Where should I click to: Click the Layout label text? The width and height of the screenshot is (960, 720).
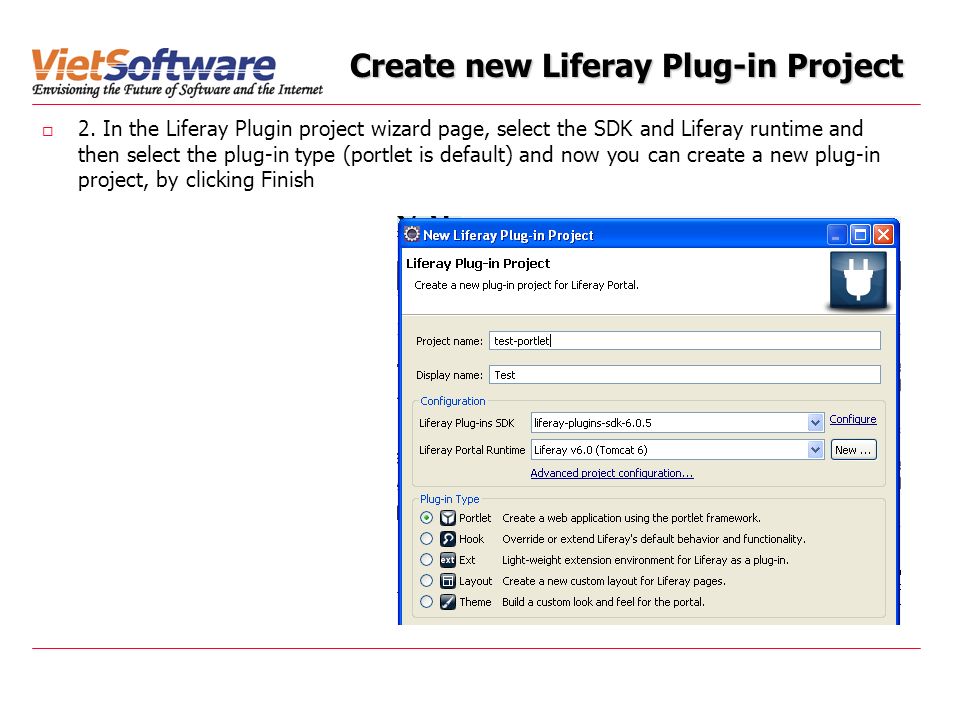click(x=476, y=581)
